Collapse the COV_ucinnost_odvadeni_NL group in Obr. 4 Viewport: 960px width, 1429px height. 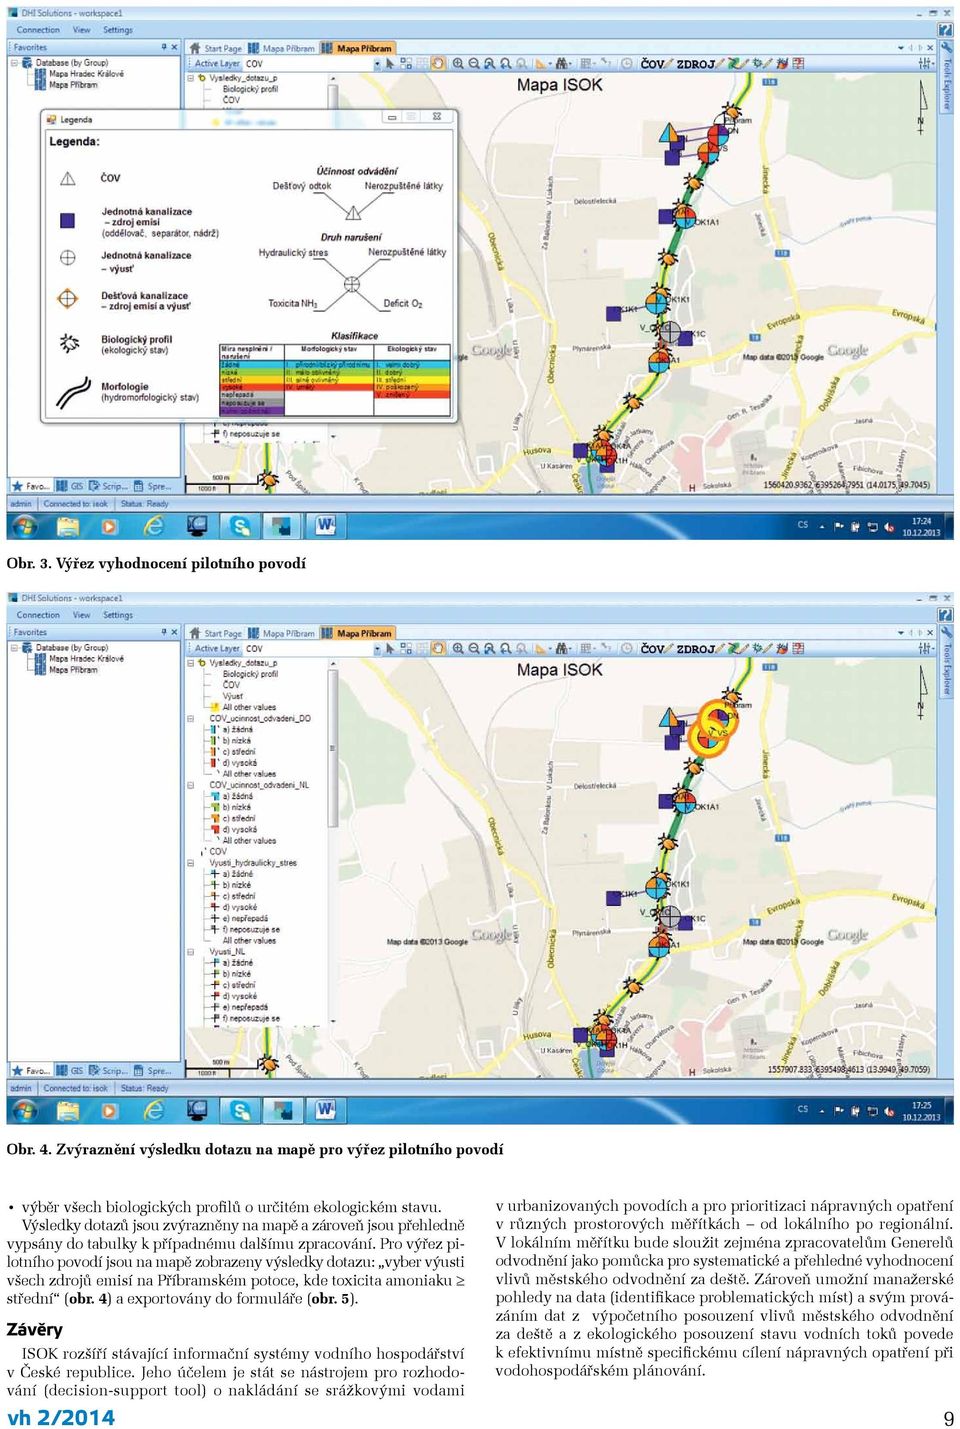click(190, 785)
